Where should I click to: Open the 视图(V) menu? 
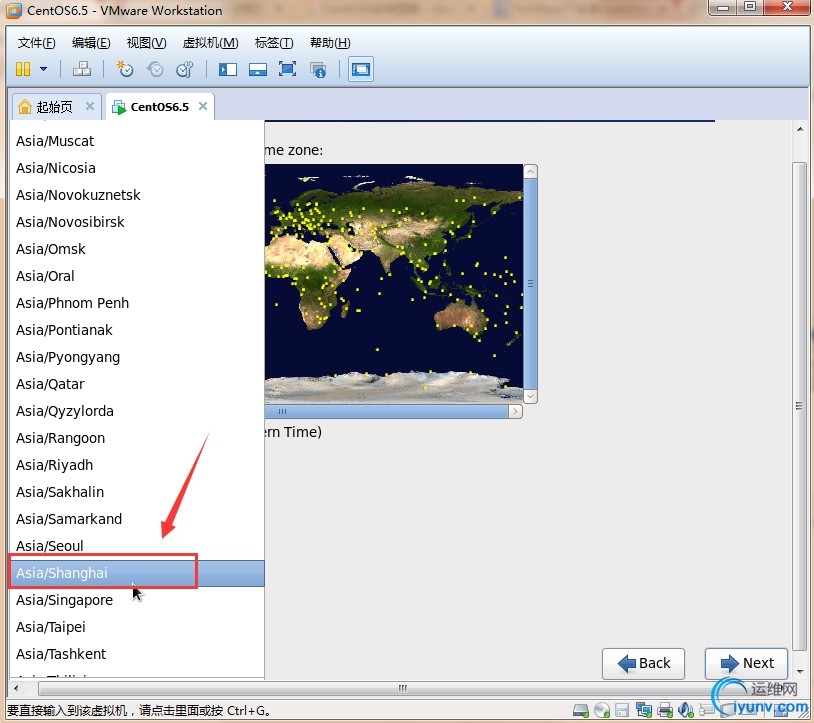(x=146, y=43)
